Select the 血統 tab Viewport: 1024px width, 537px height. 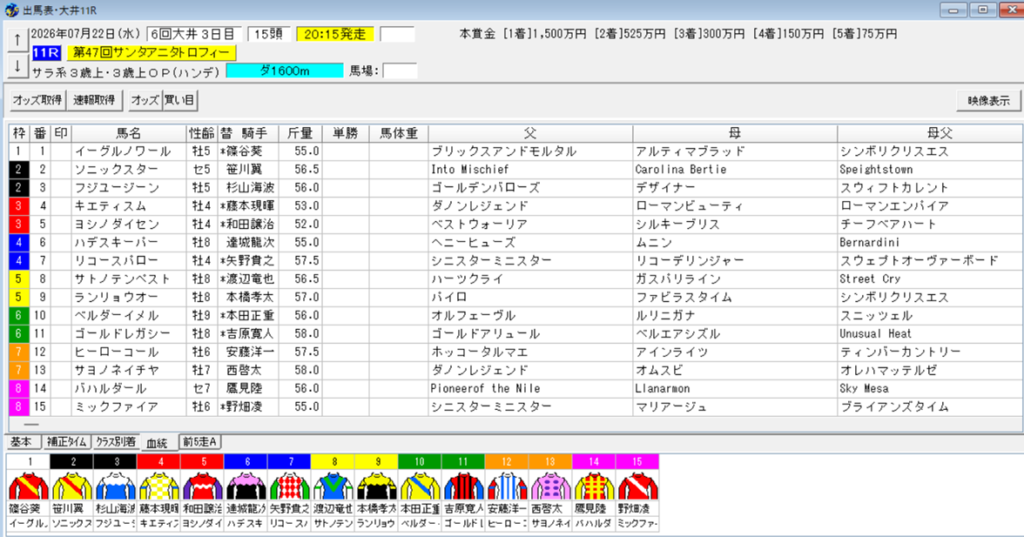(x=157, y=443)
